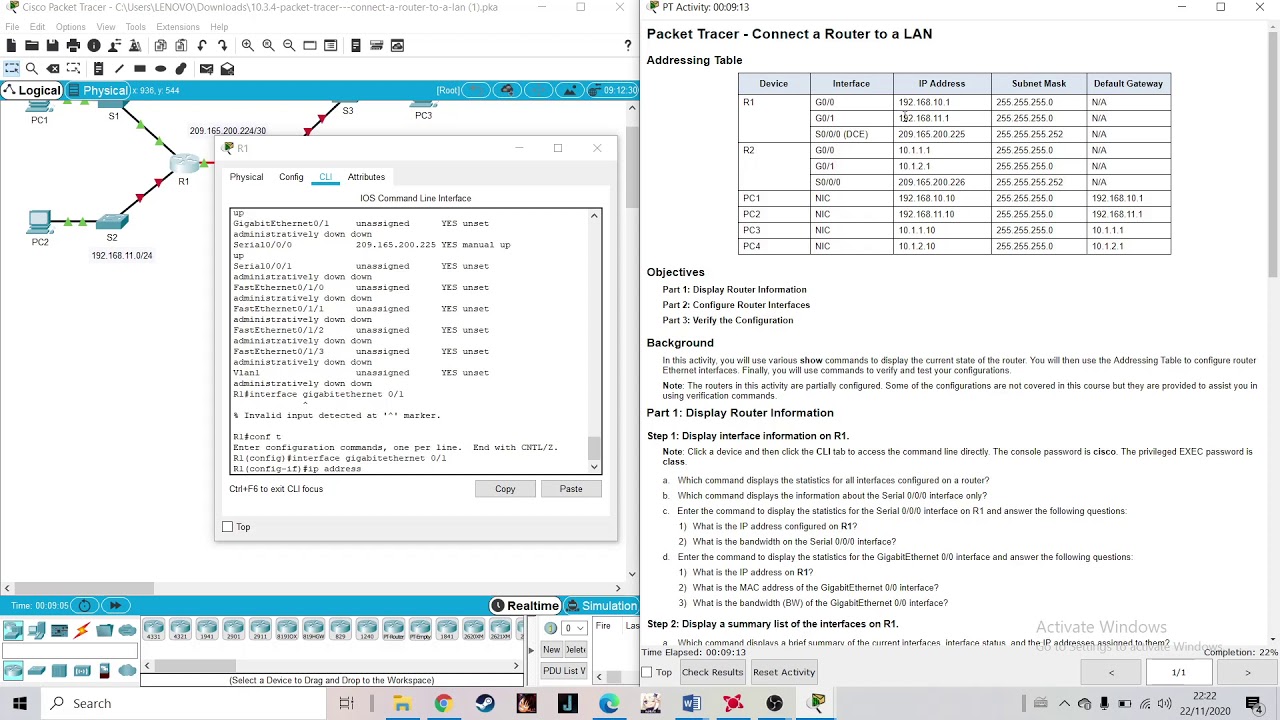Viewport: 1280px width, 720px height.
Task: Open the File menu
Action: [x=12, y=27]
